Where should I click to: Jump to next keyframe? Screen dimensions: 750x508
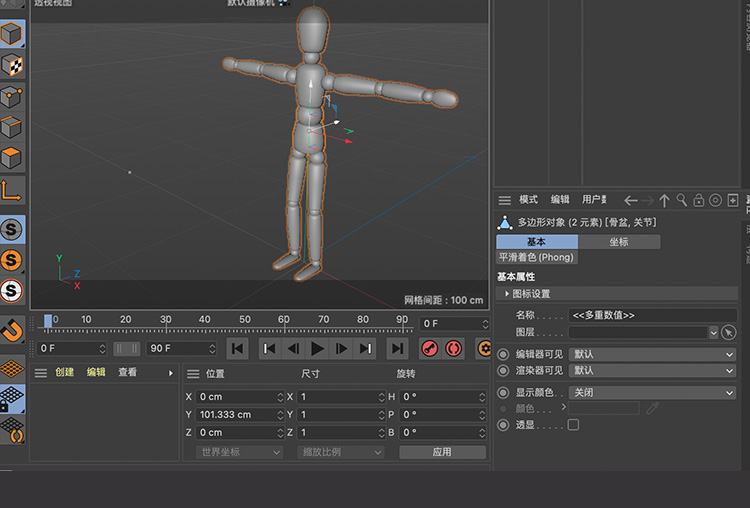point(365,349)
